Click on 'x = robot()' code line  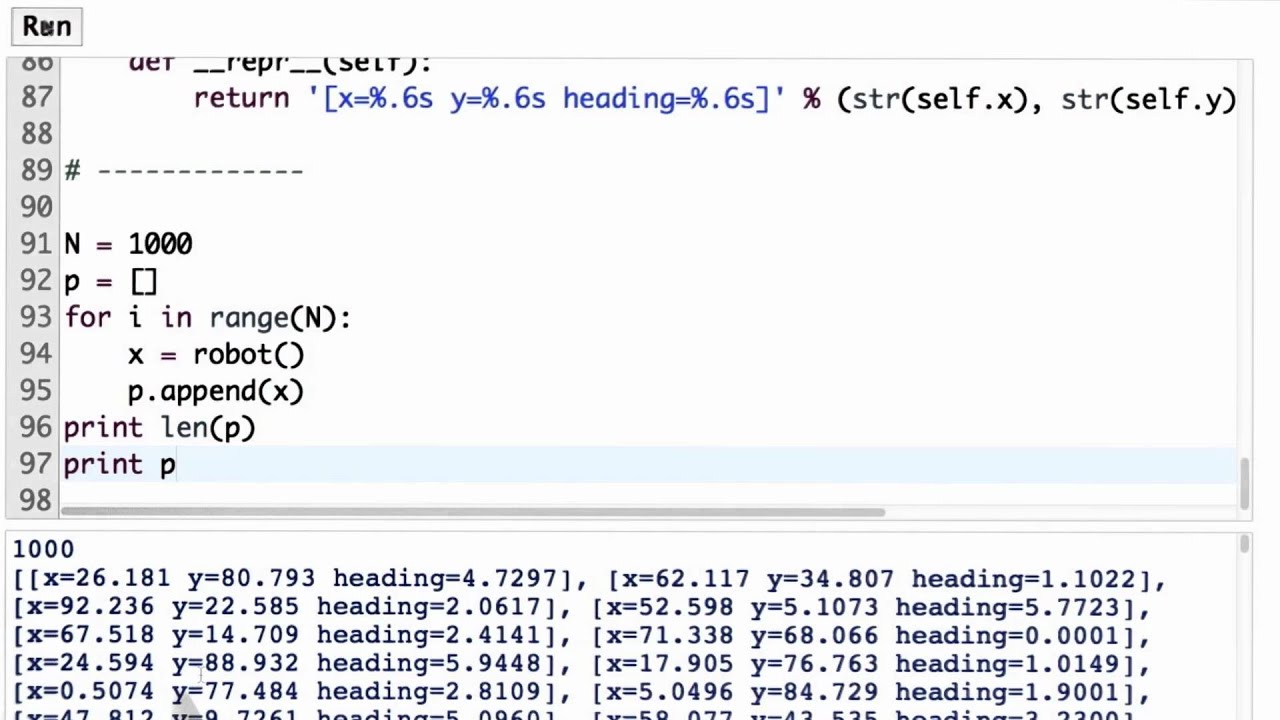[x=216, y=354]
